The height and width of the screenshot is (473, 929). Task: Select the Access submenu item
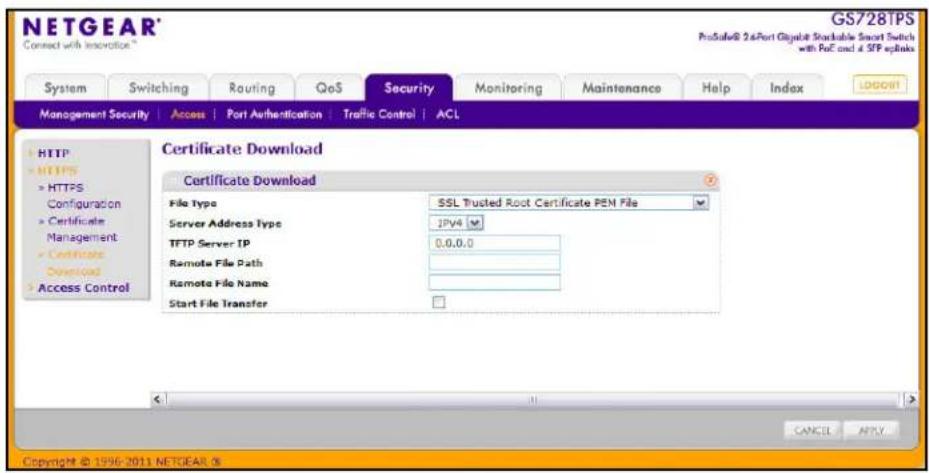[x=188, y=114]
